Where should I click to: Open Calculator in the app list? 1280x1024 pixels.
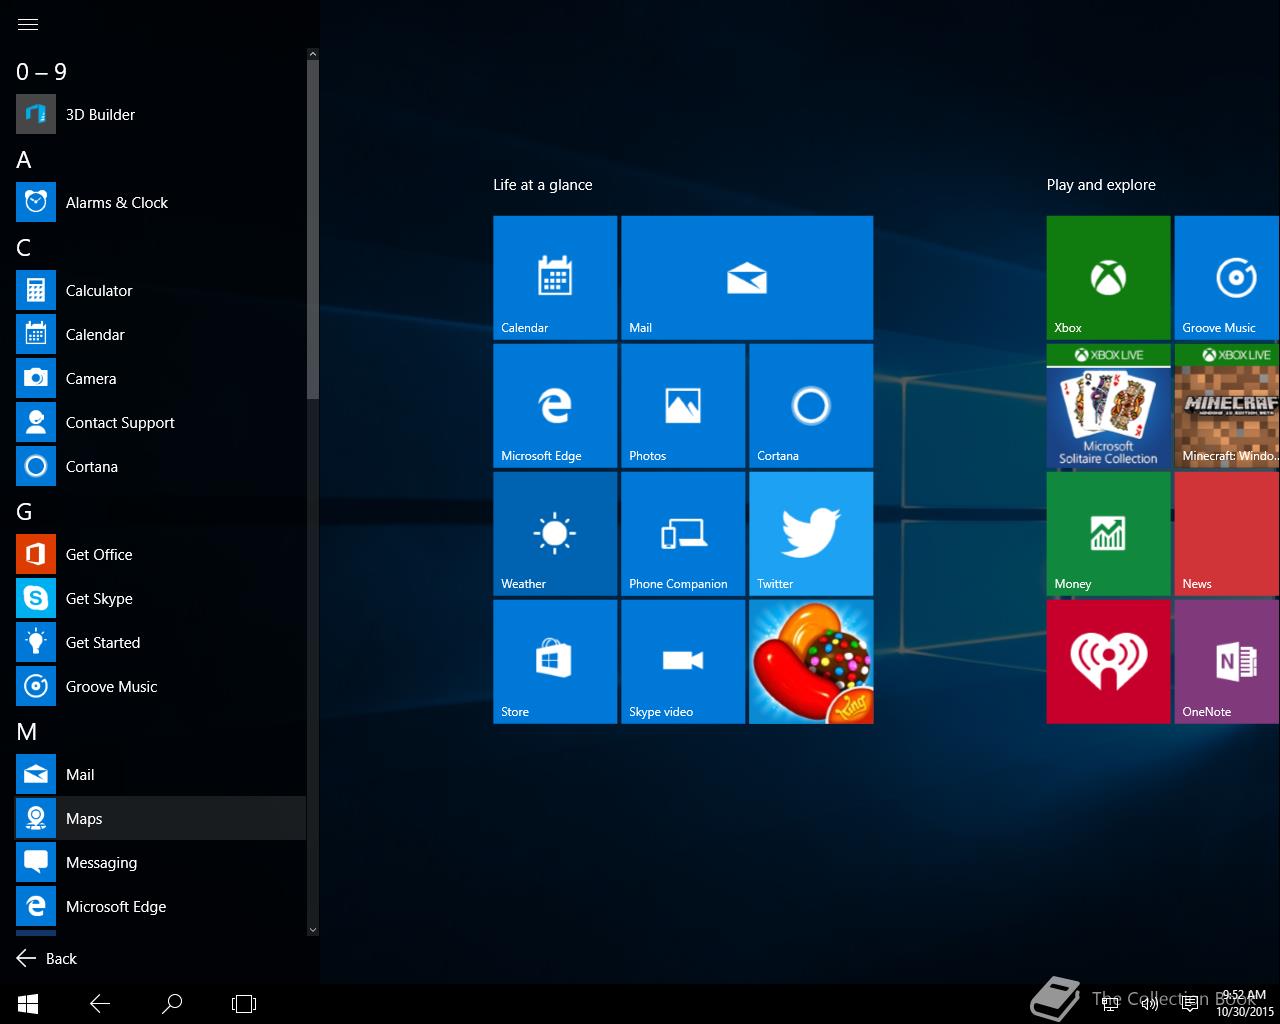tap(160, 290)
